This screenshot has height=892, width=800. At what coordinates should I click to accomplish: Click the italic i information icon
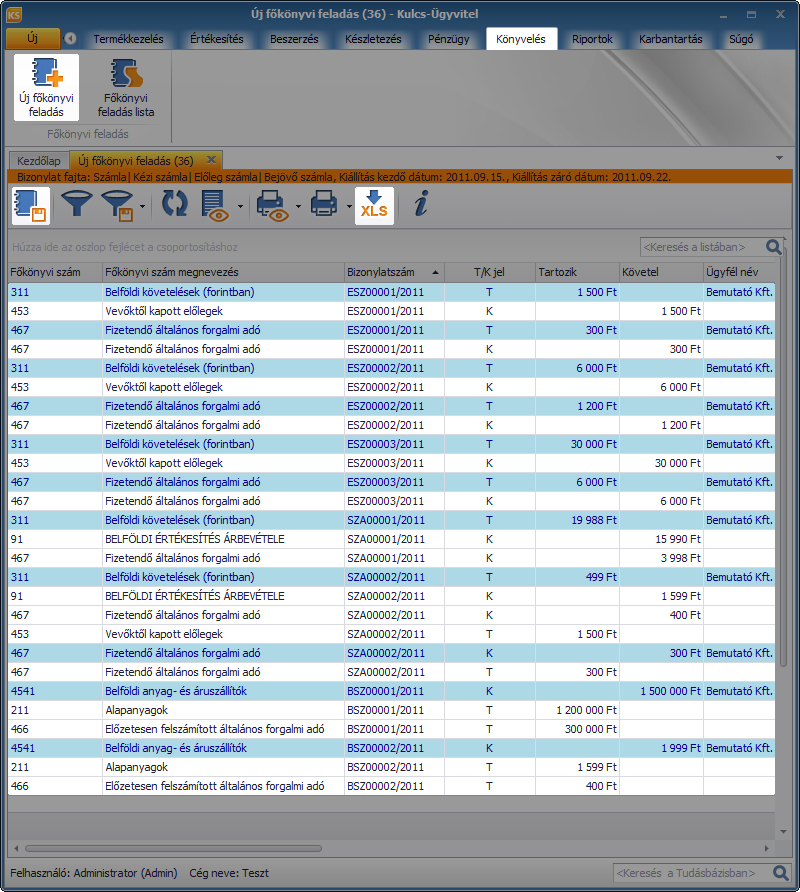421,204
